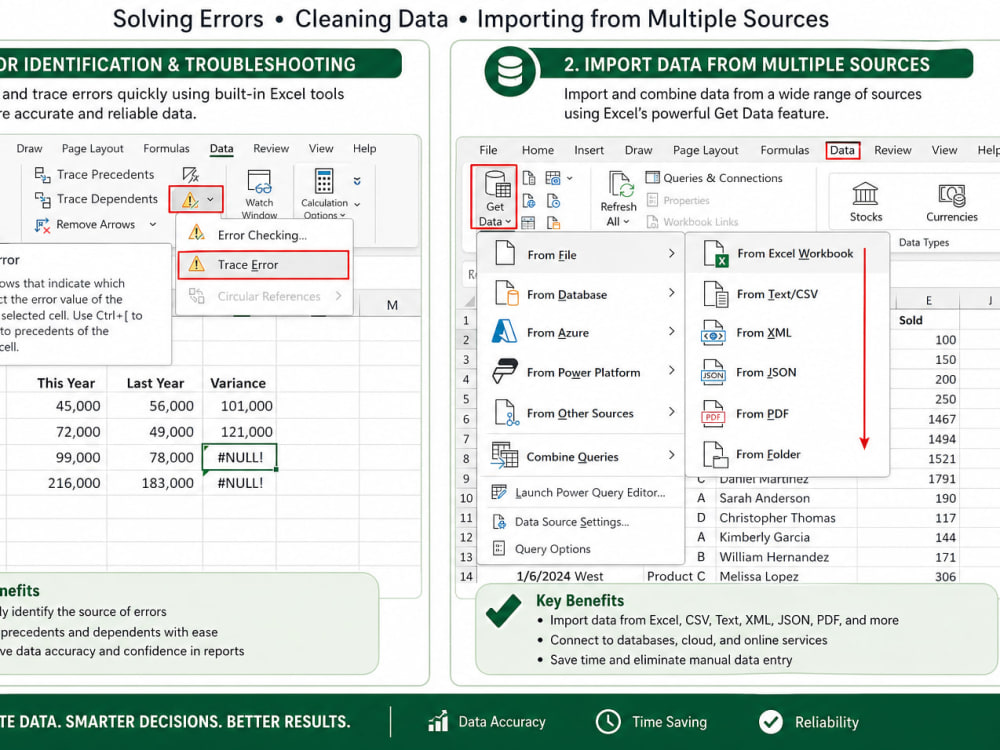Open the Insert tab
Screen dimensions: 1000x750
coord(589,151)
